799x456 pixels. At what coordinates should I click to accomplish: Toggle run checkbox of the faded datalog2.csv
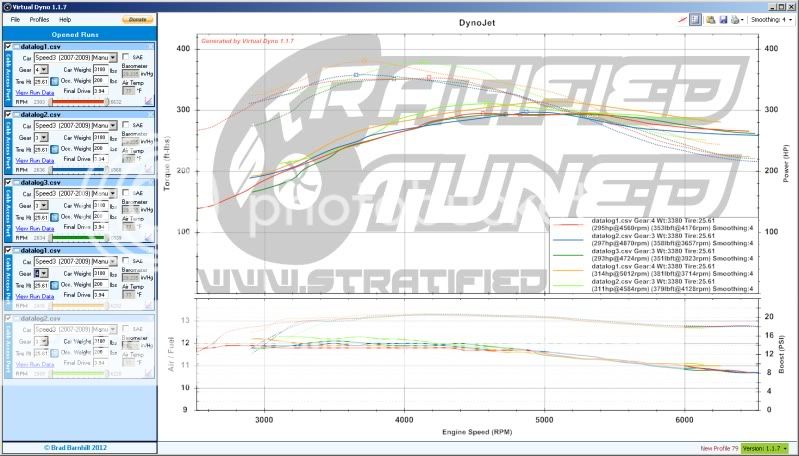[8, 318]
